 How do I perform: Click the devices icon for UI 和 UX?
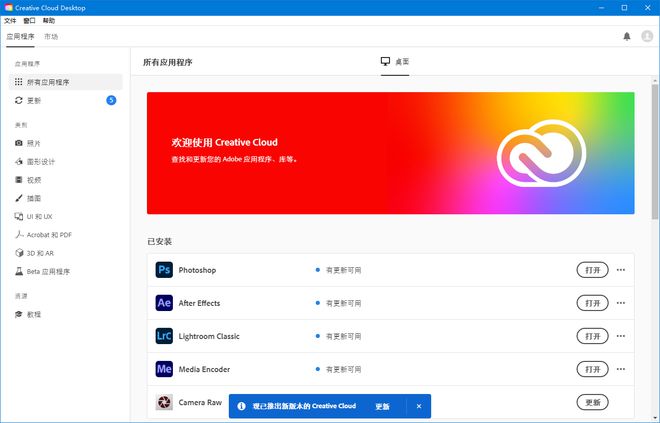point(19,216)
